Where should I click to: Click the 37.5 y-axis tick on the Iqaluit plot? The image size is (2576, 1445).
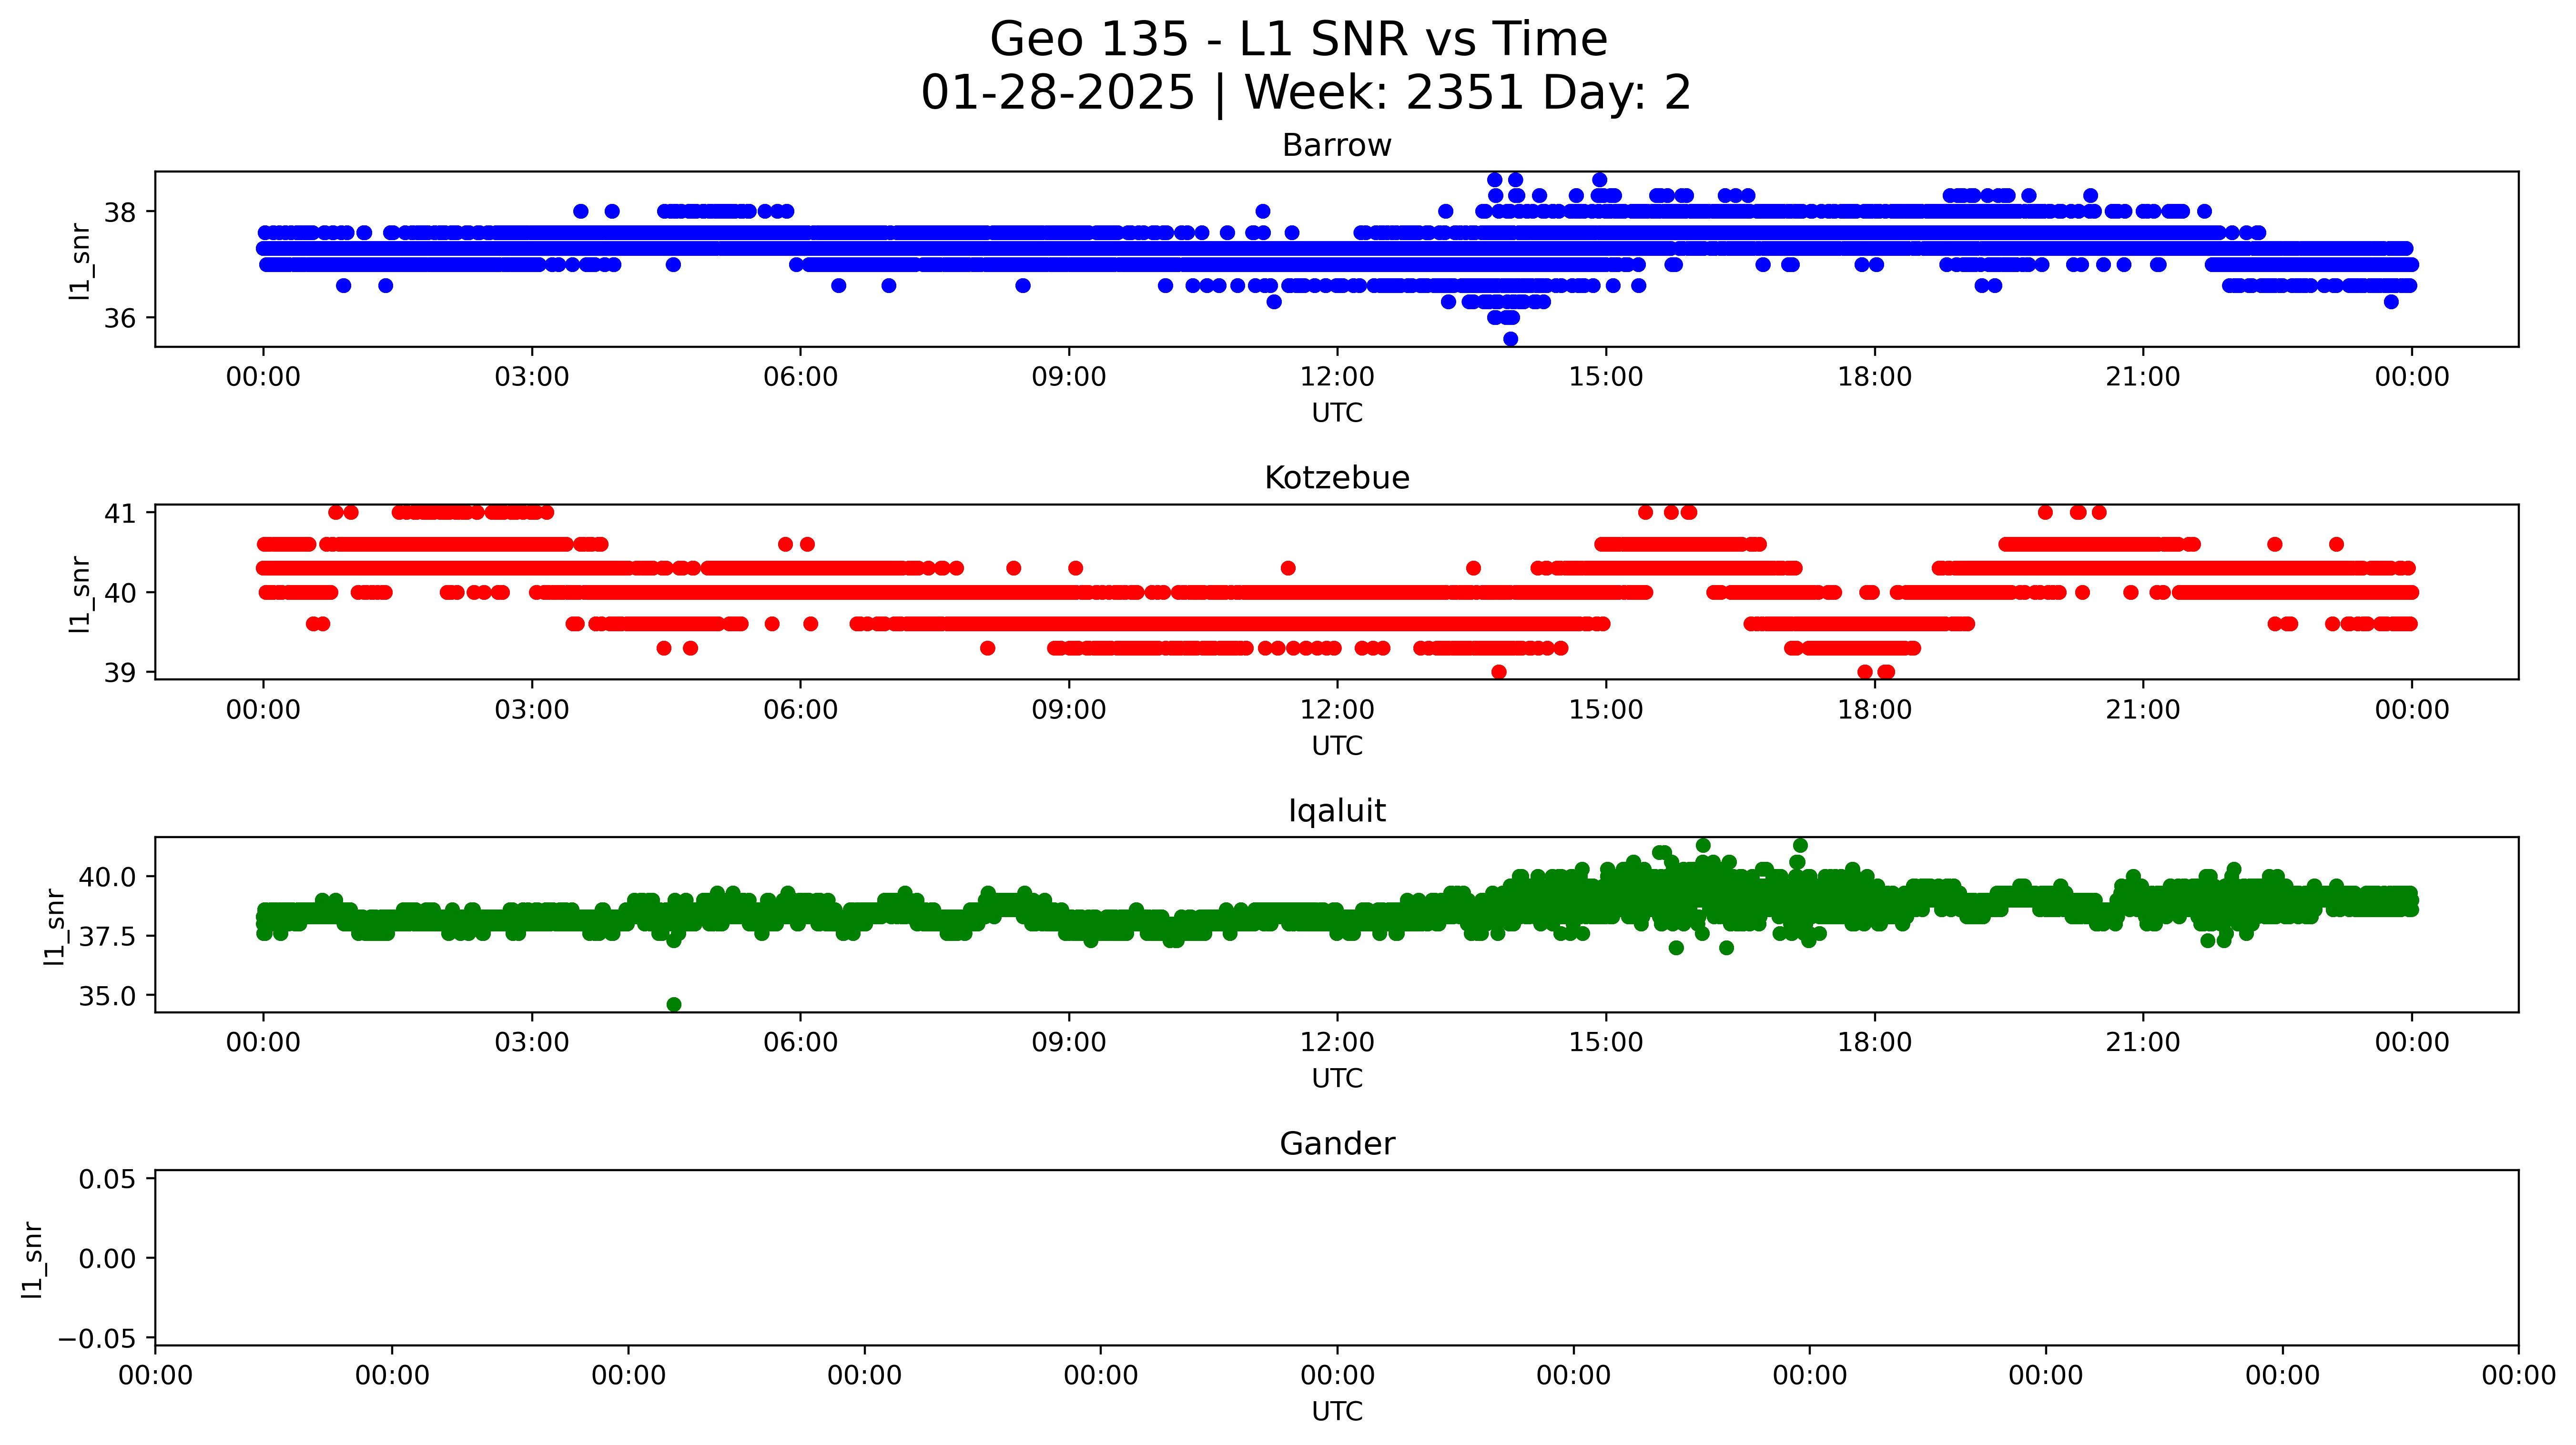[107, 937]
